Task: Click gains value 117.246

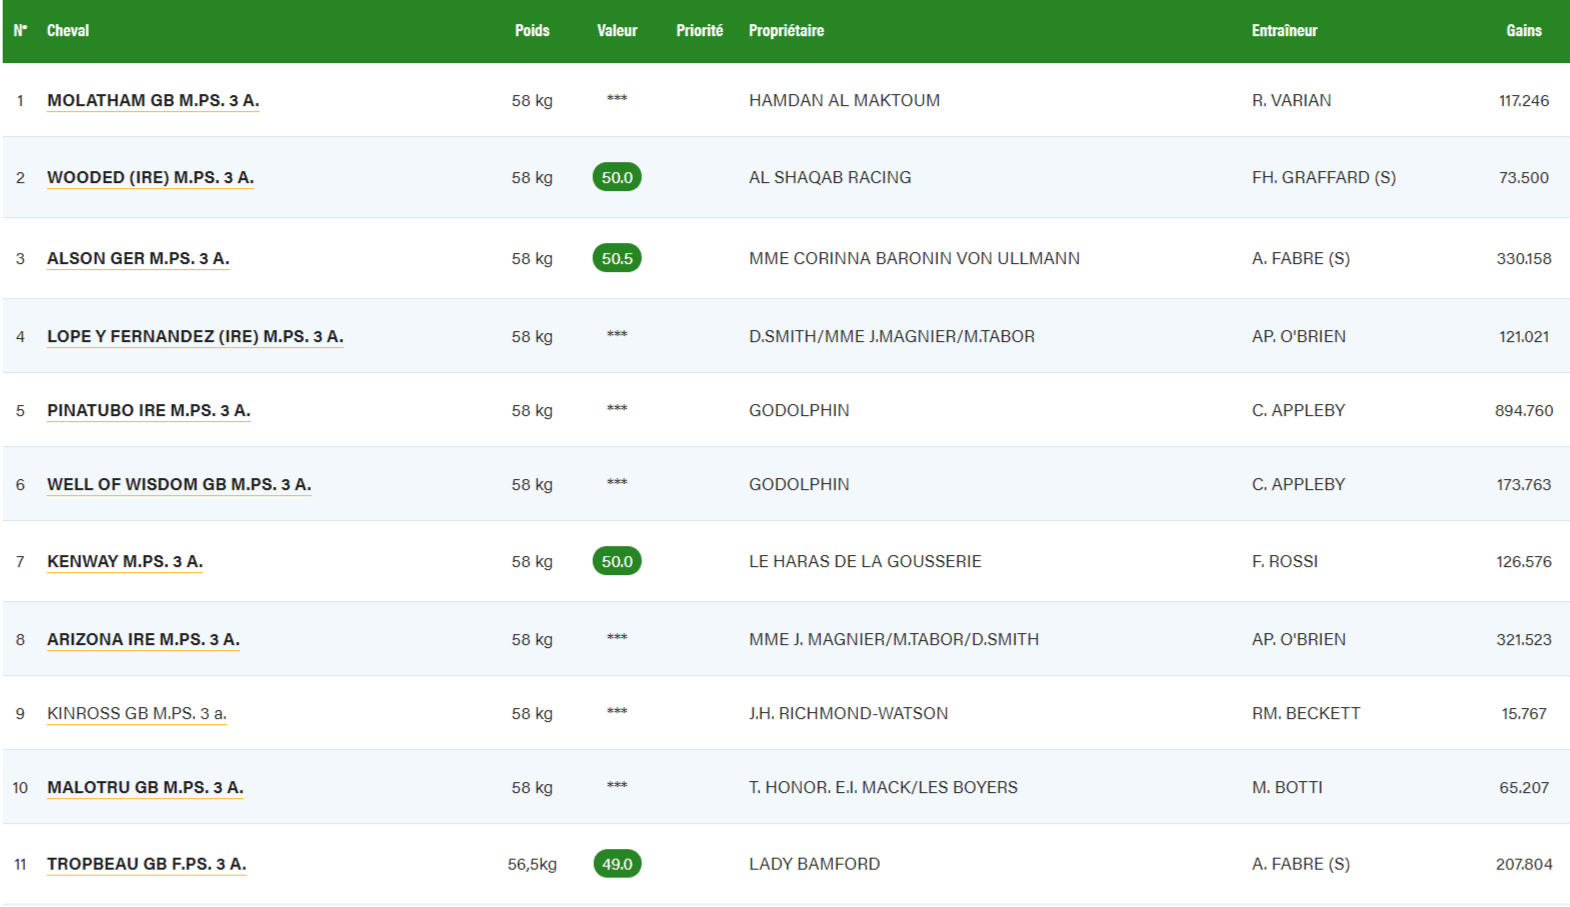Action: pos(1524,101)
